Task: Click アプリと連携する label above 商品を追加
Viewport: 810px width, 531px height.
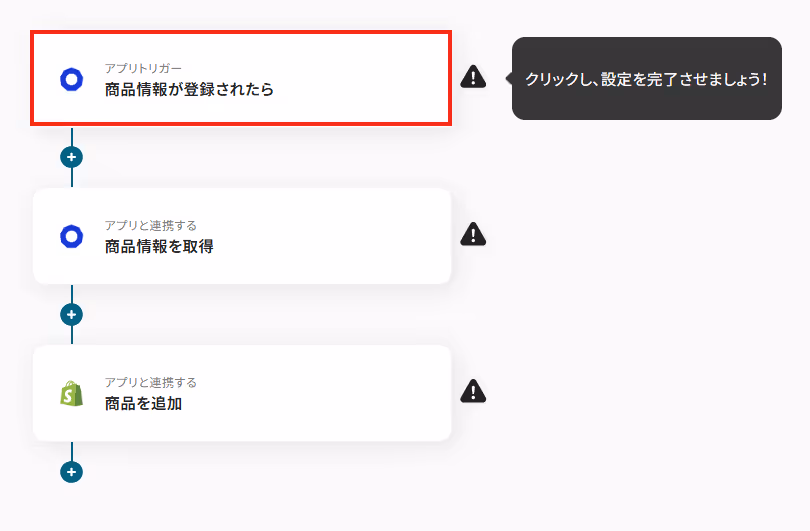Action: pos(151,383)
